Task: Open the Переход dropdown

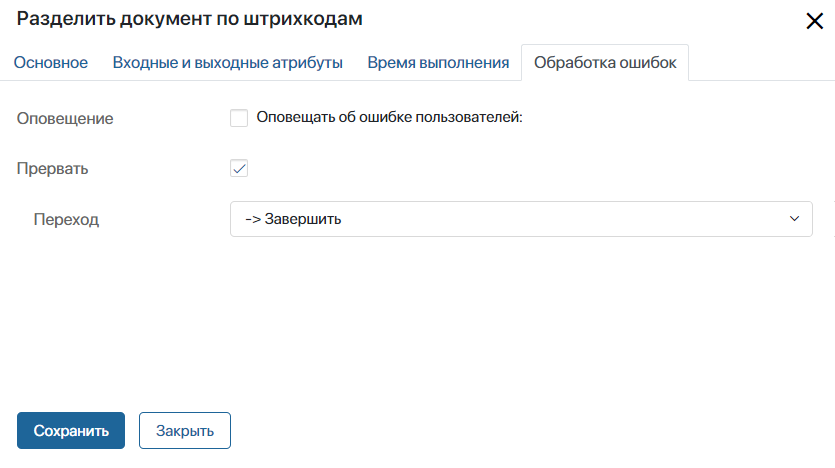Action: 520,219
